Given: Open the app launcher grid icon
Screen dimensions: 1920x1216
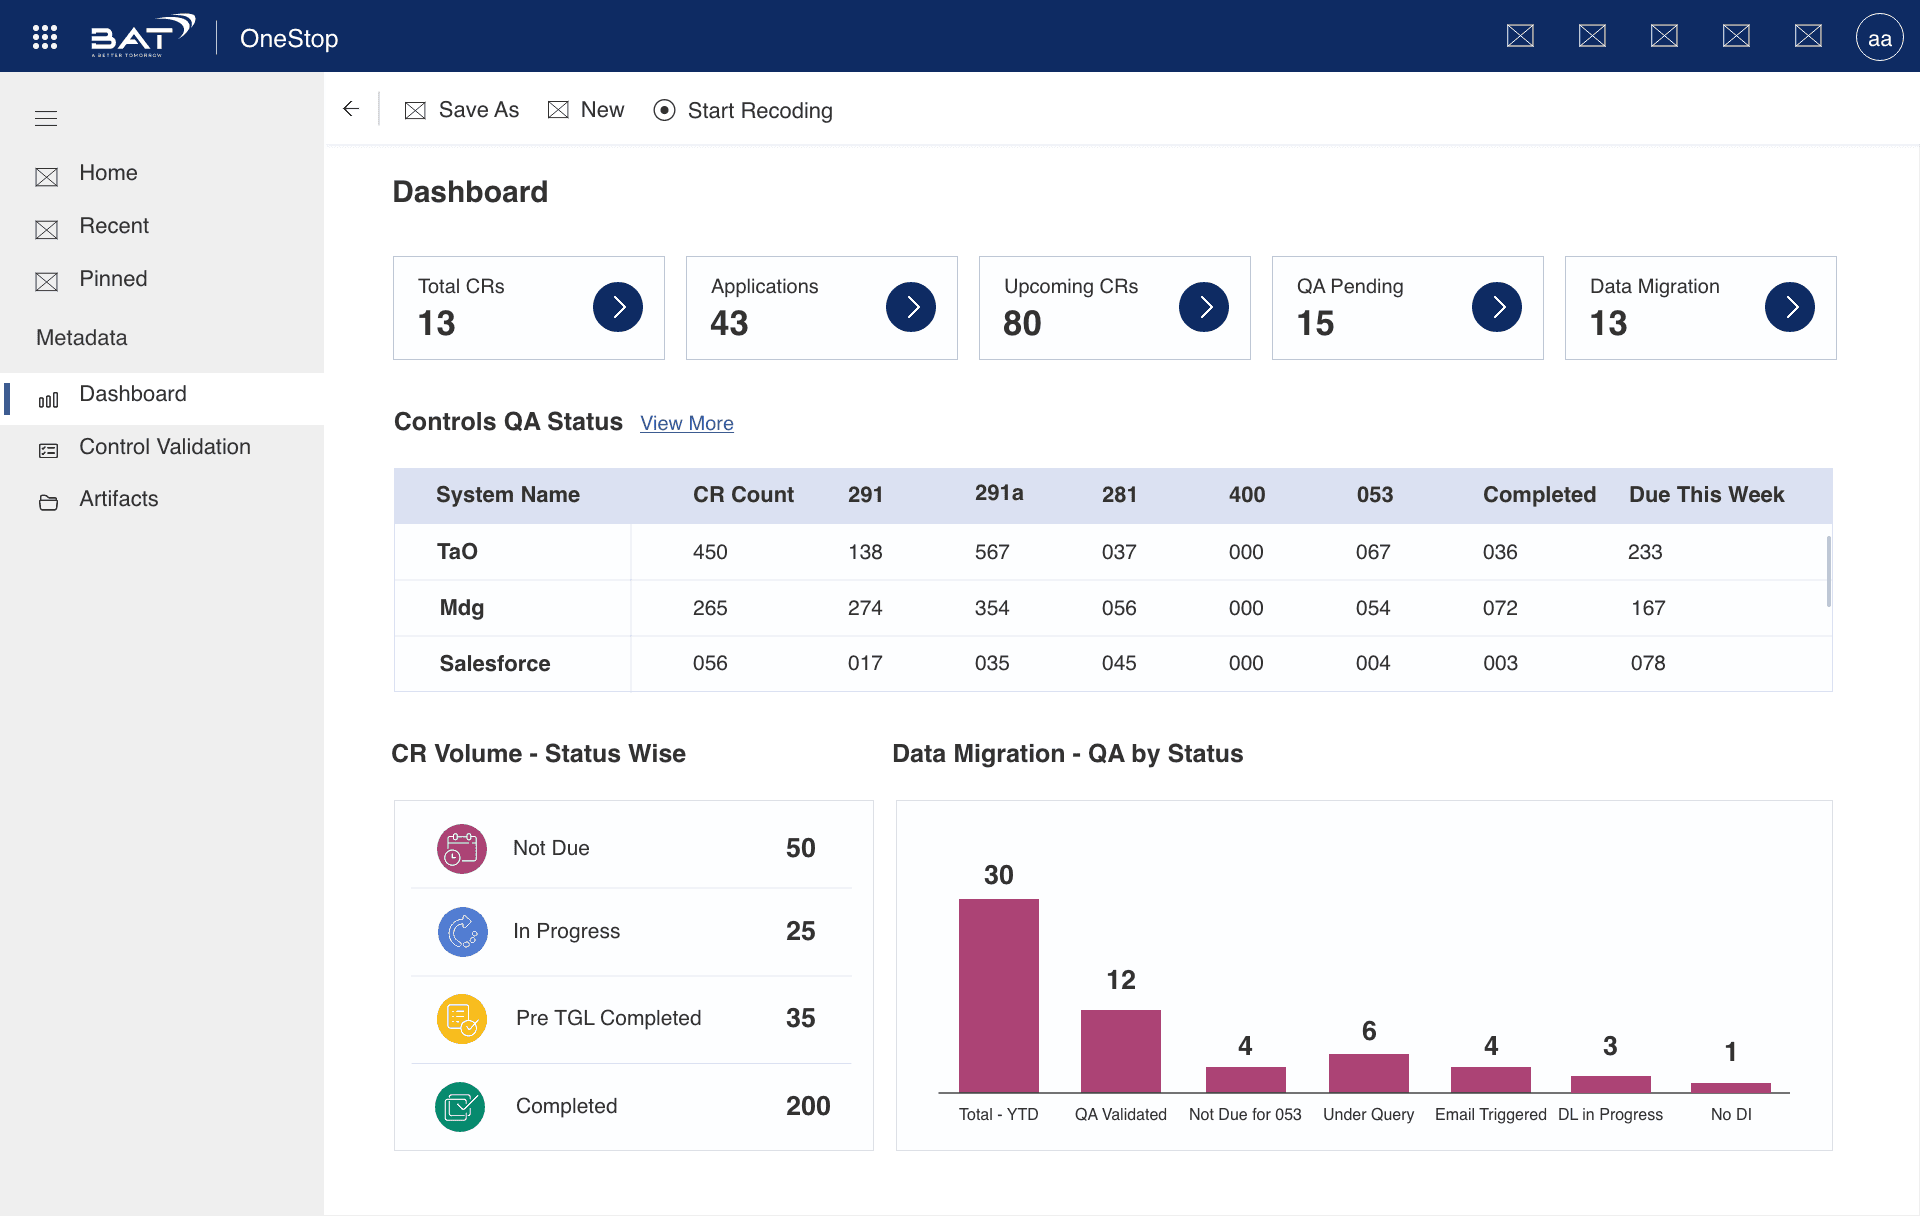Looking at the screenshot, I should pos(45,37).
